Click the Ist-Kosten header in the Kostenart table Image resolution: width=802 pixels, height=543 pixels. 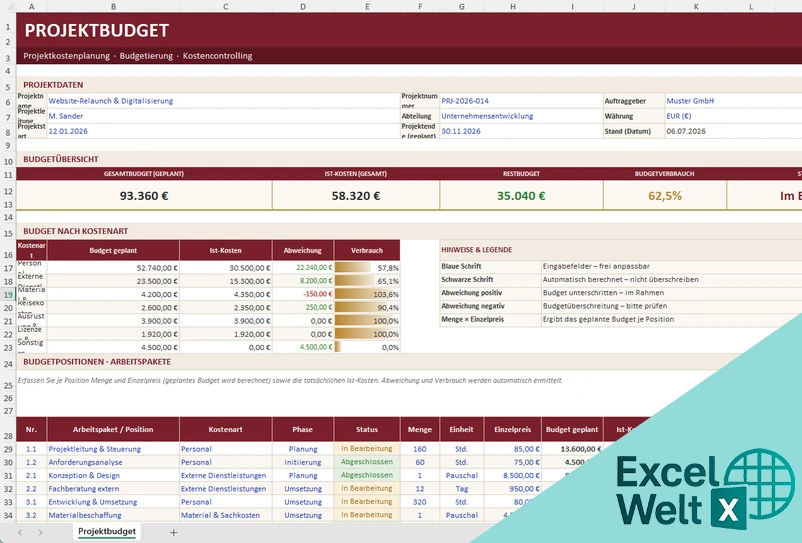pyautogui.click(x=226, y=251)
